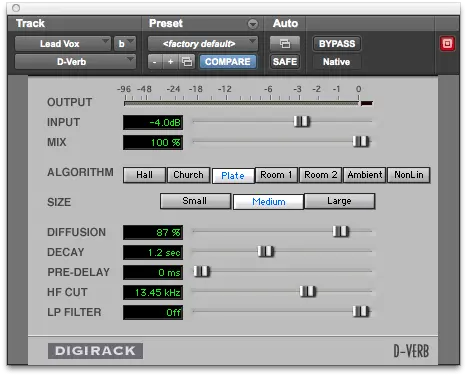
Task: Toggle the COMPARE button
Action: click(228, 62)
